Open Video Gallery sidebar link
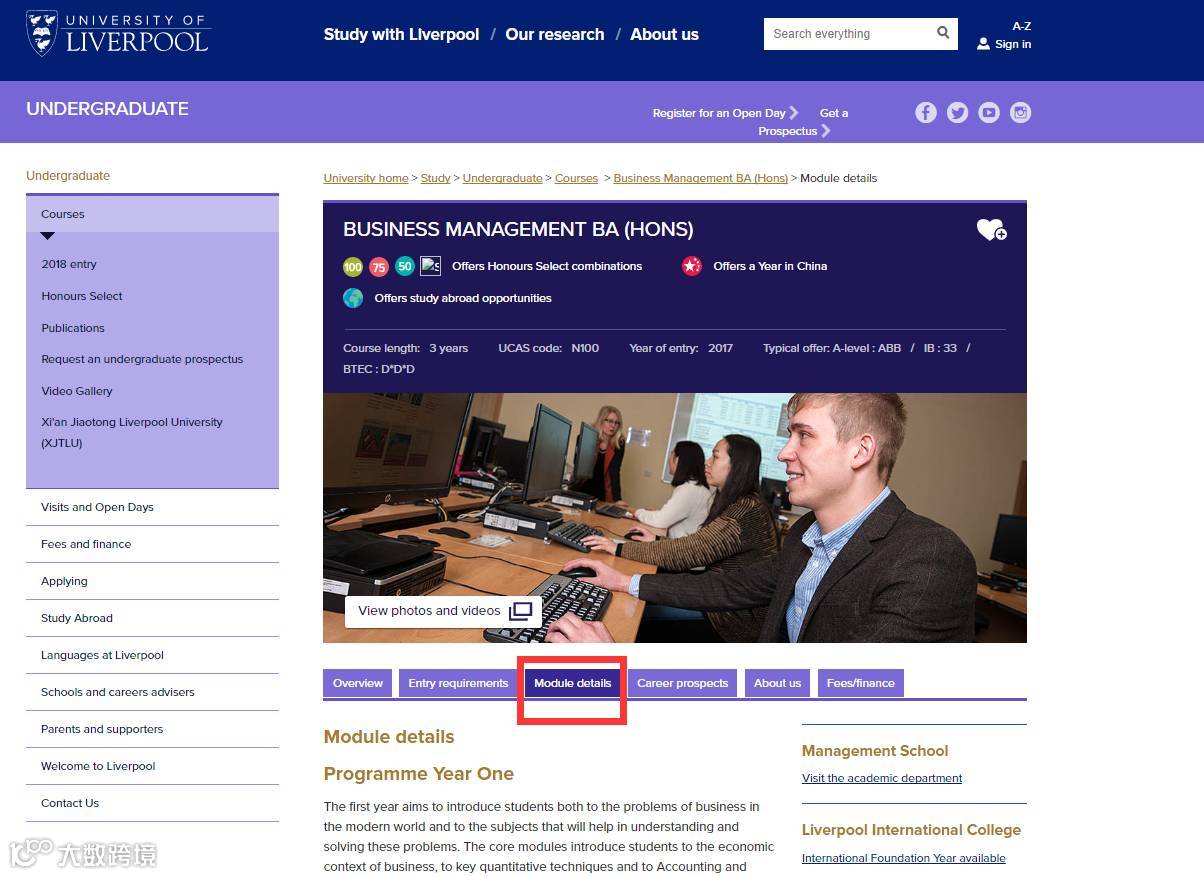The image size is (1204, 876). tap(77, 391)
